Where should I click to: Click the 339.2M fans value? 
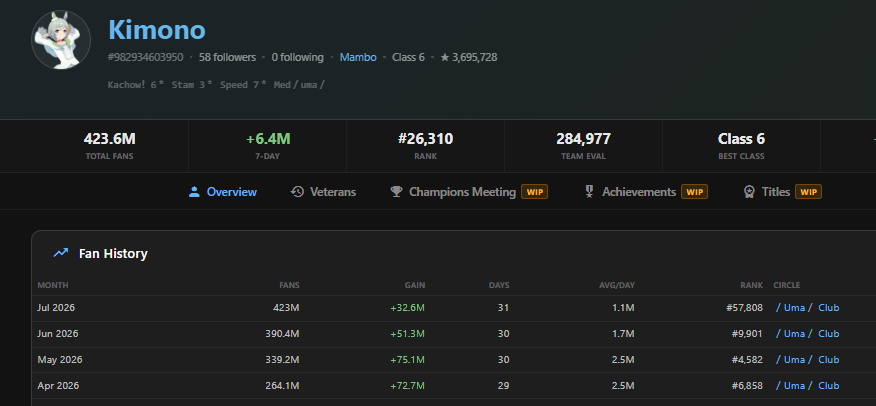(x=282, y=360)
